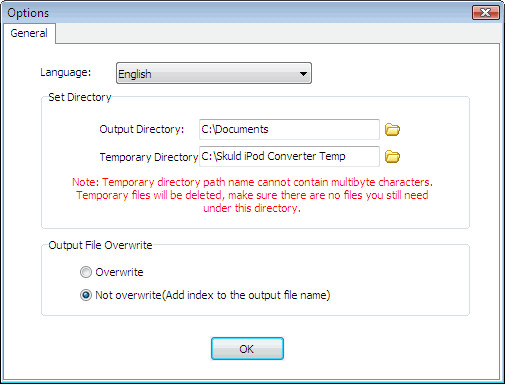The height and width of the screenshot is (384, 505).
Task: Switch to the General tab
Action: [29, 33]
